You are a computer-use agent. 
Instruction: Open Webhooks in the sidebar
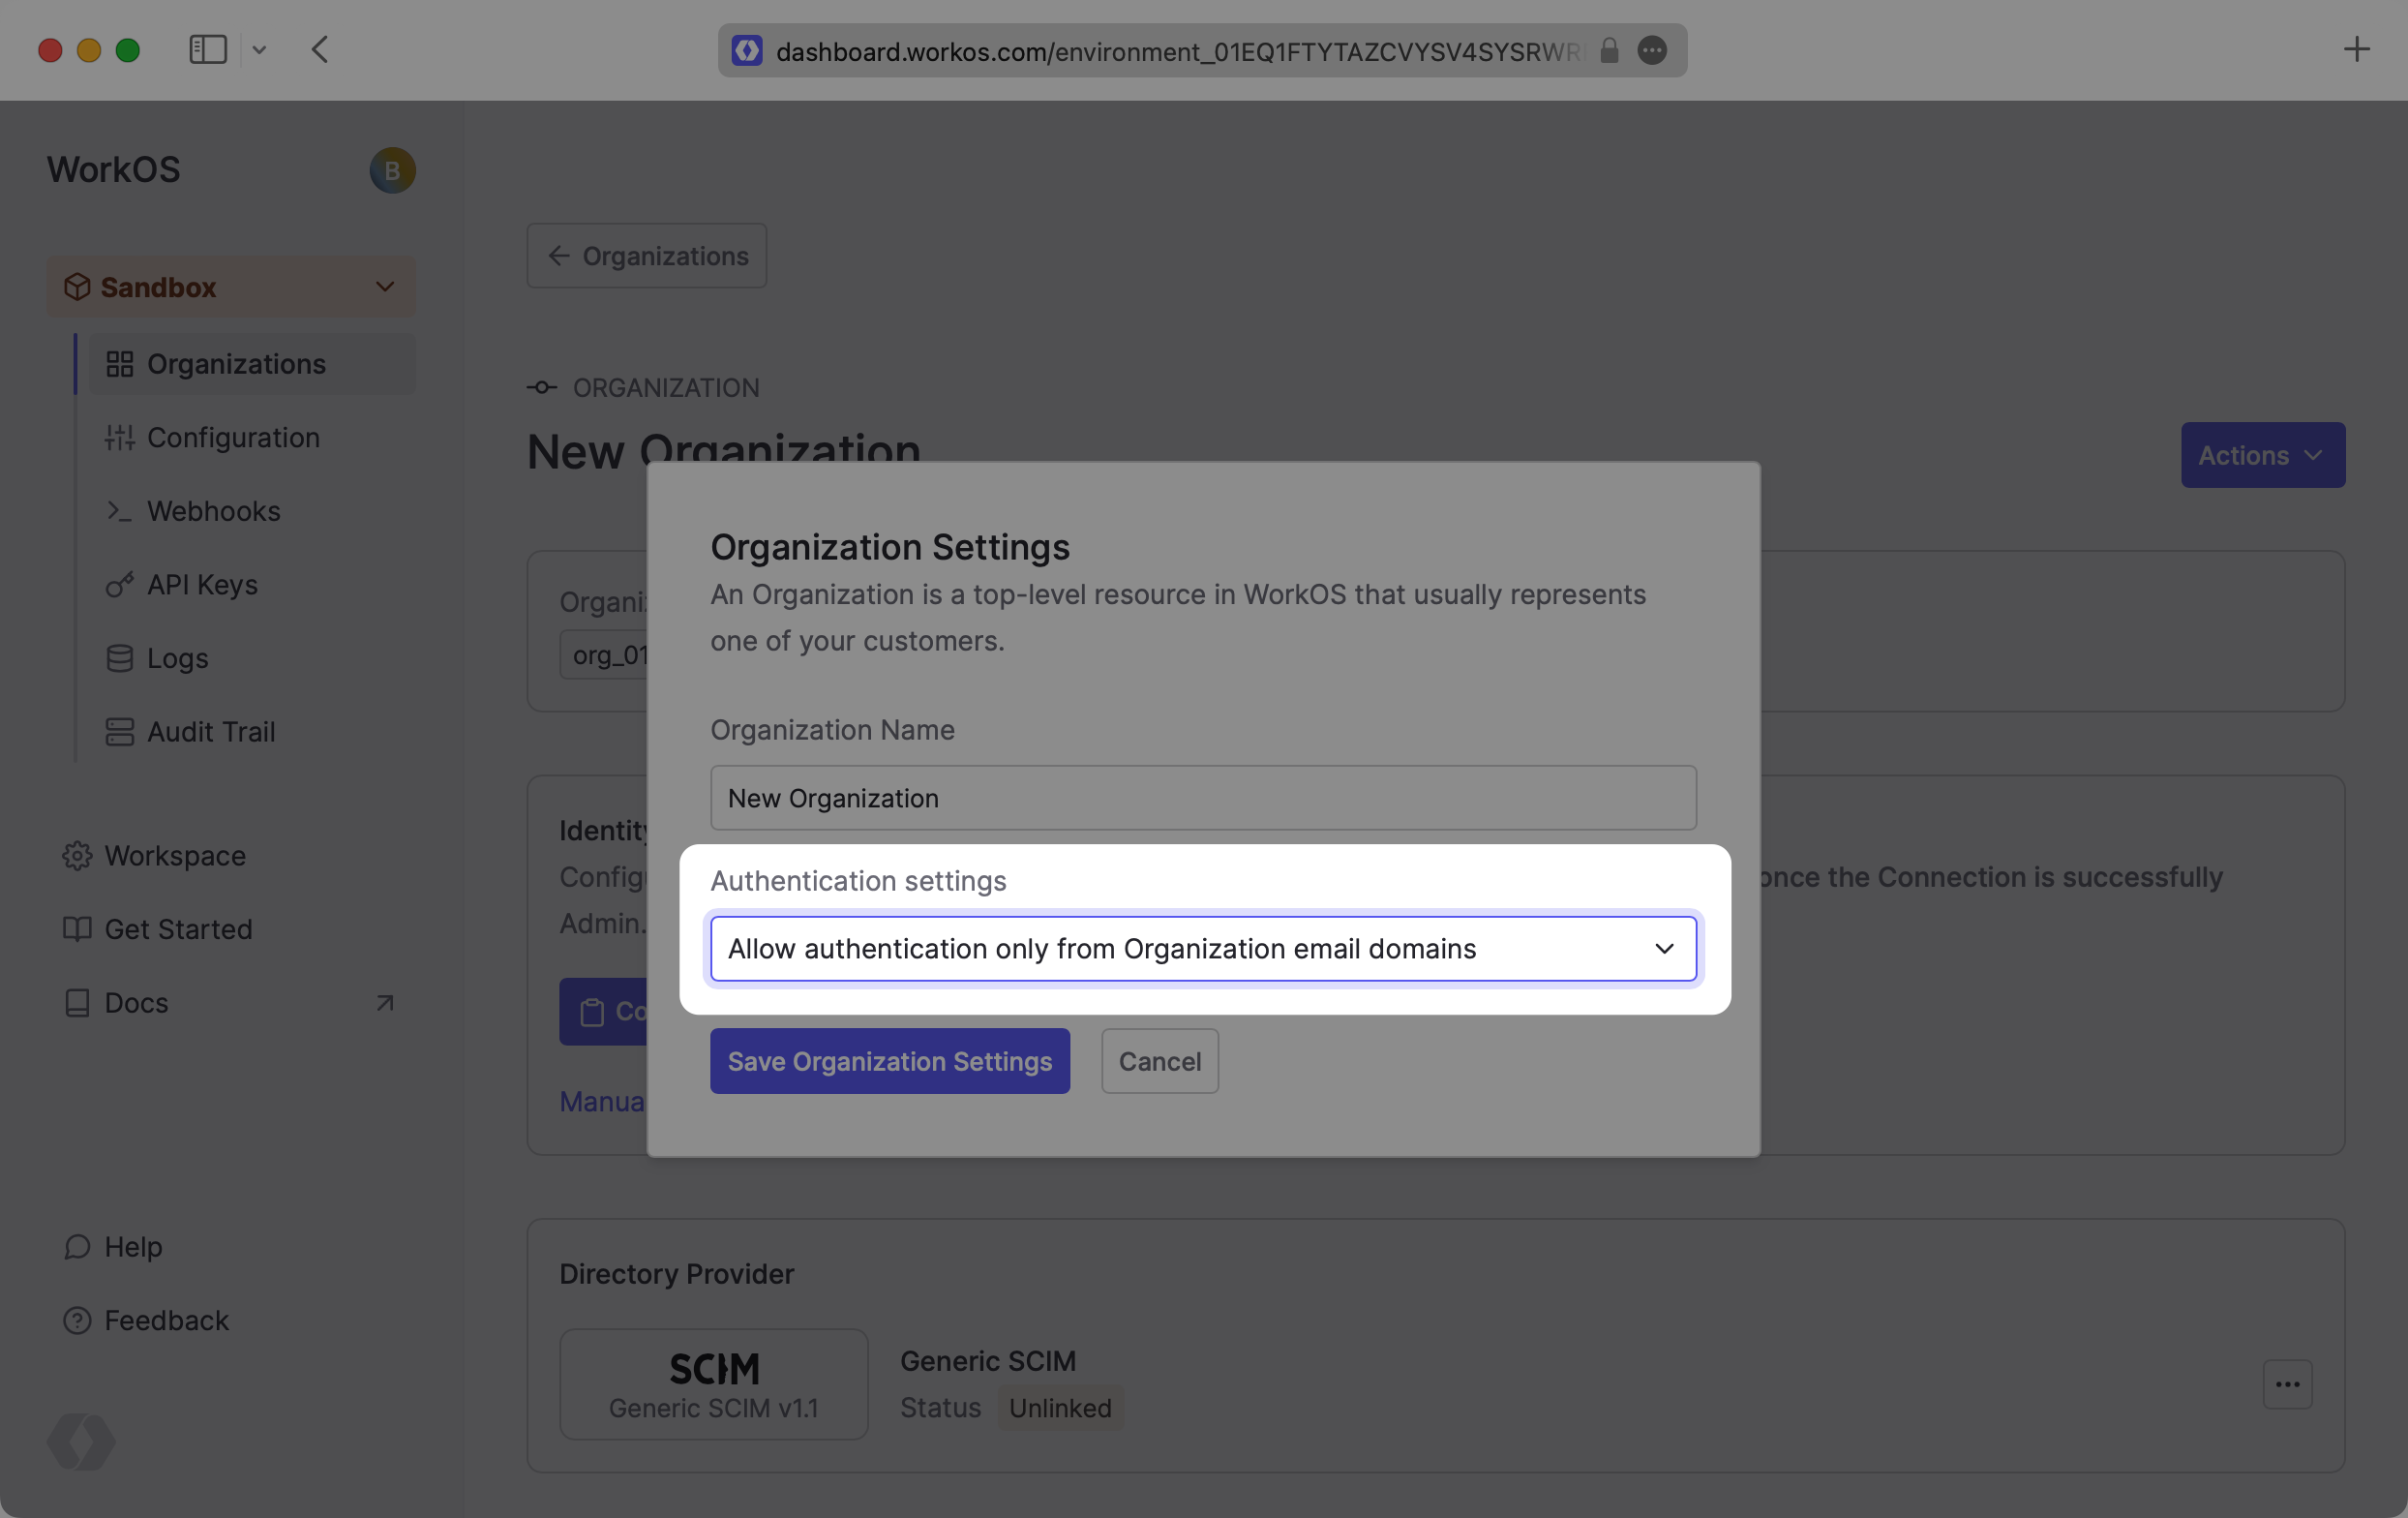(213, 511)
